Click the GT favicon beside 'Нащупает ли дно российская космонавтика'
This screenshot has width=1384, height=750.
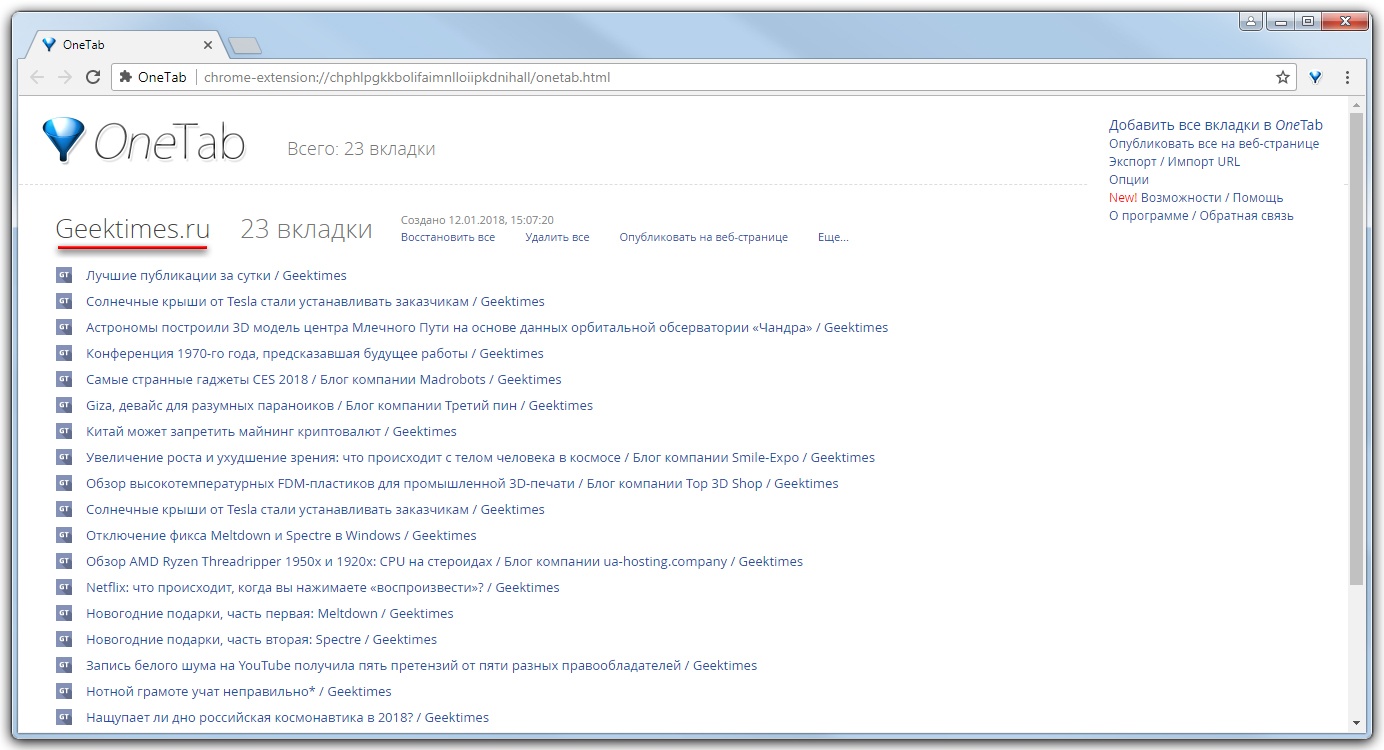[x=64, y=717]
